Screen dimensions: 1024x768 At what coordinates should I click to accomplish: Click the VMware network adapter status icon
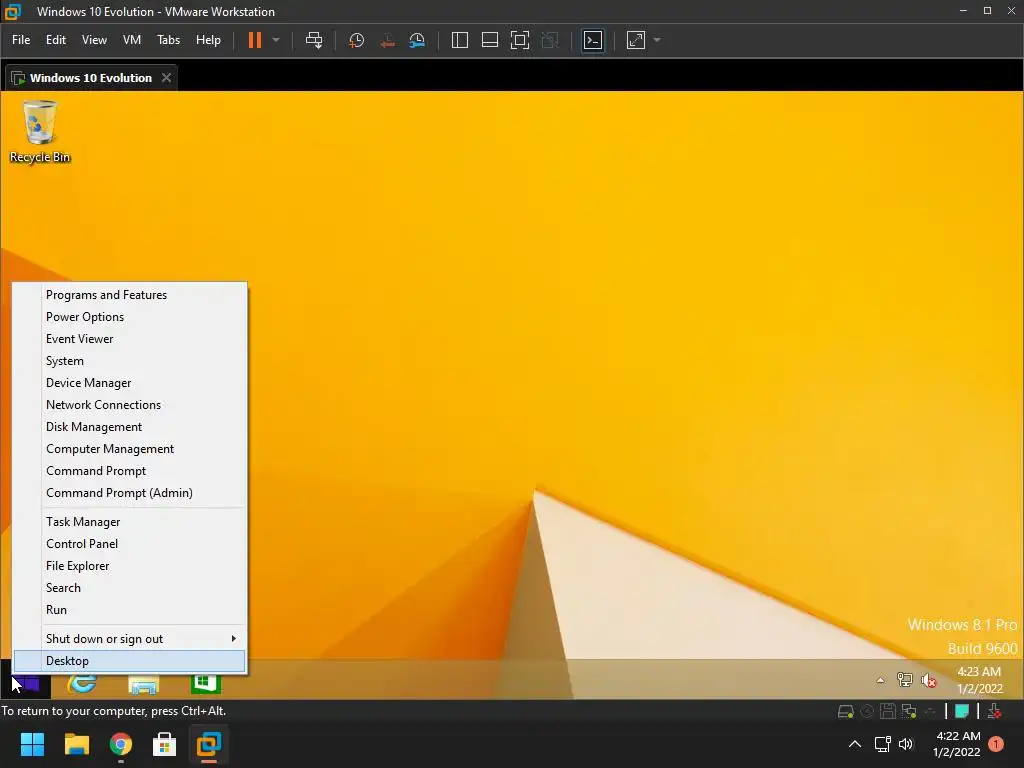point(909,711)
